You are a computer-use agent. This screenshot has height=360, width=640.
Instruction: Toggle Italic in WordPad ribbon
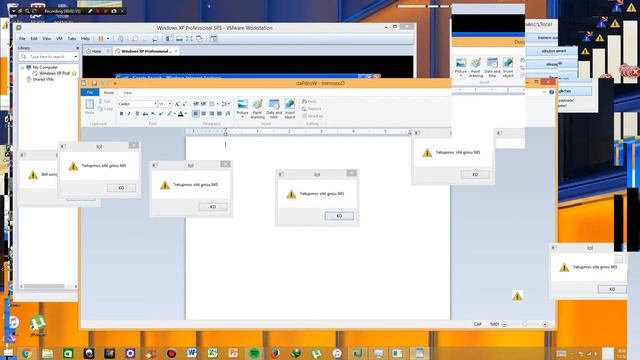coord(129,113)
